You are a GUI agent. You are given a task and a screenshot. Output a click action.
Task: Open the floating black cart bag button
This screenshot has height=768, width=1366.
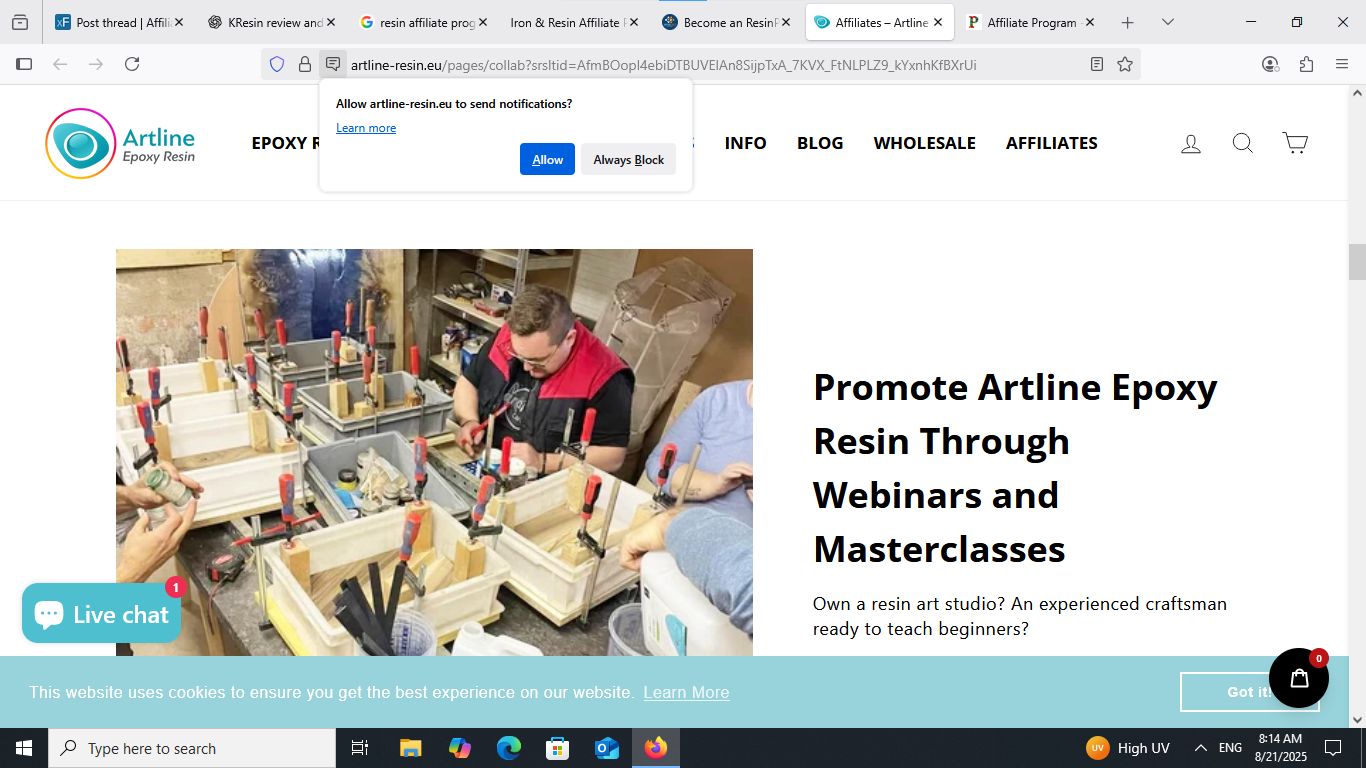click(x=1299, y=678)
